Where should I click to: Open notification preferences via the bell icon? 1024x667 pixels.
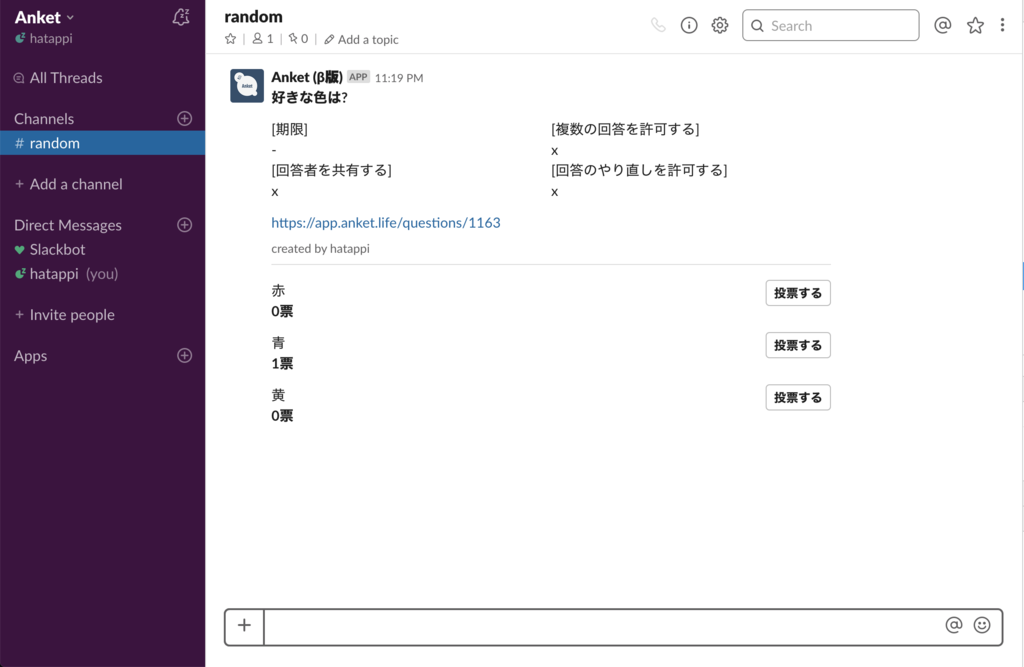[181, 17]
